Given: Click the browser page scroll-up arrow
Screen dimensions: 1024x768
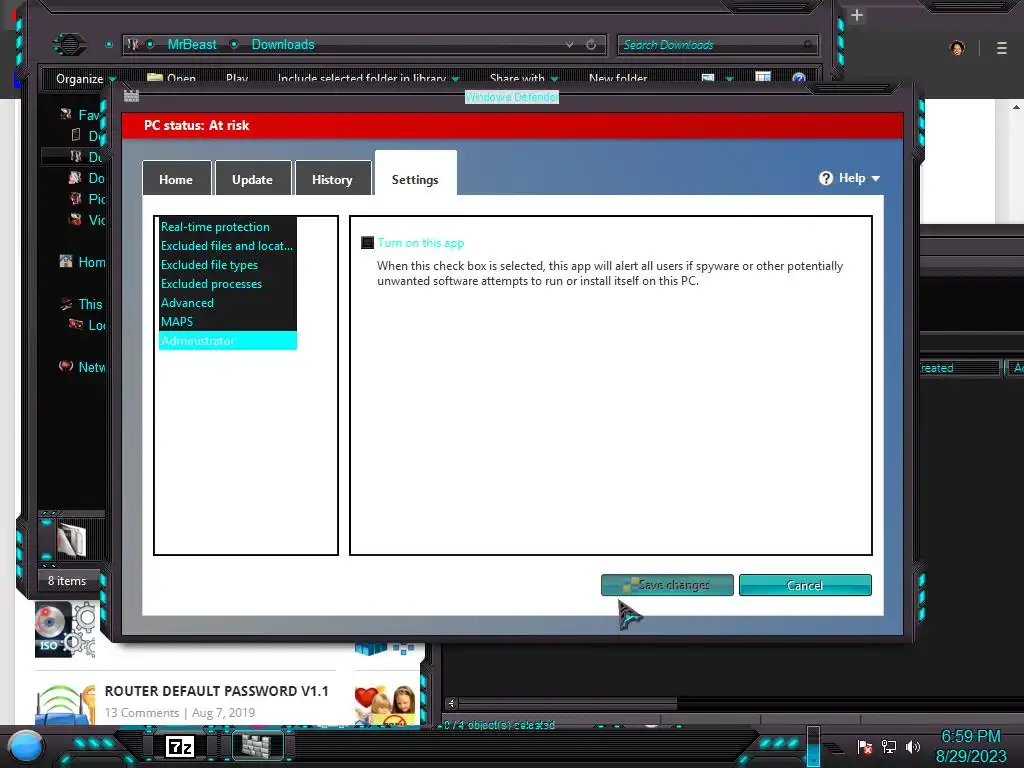Looking at the screenshot, I should click(x=1016, y=107).
